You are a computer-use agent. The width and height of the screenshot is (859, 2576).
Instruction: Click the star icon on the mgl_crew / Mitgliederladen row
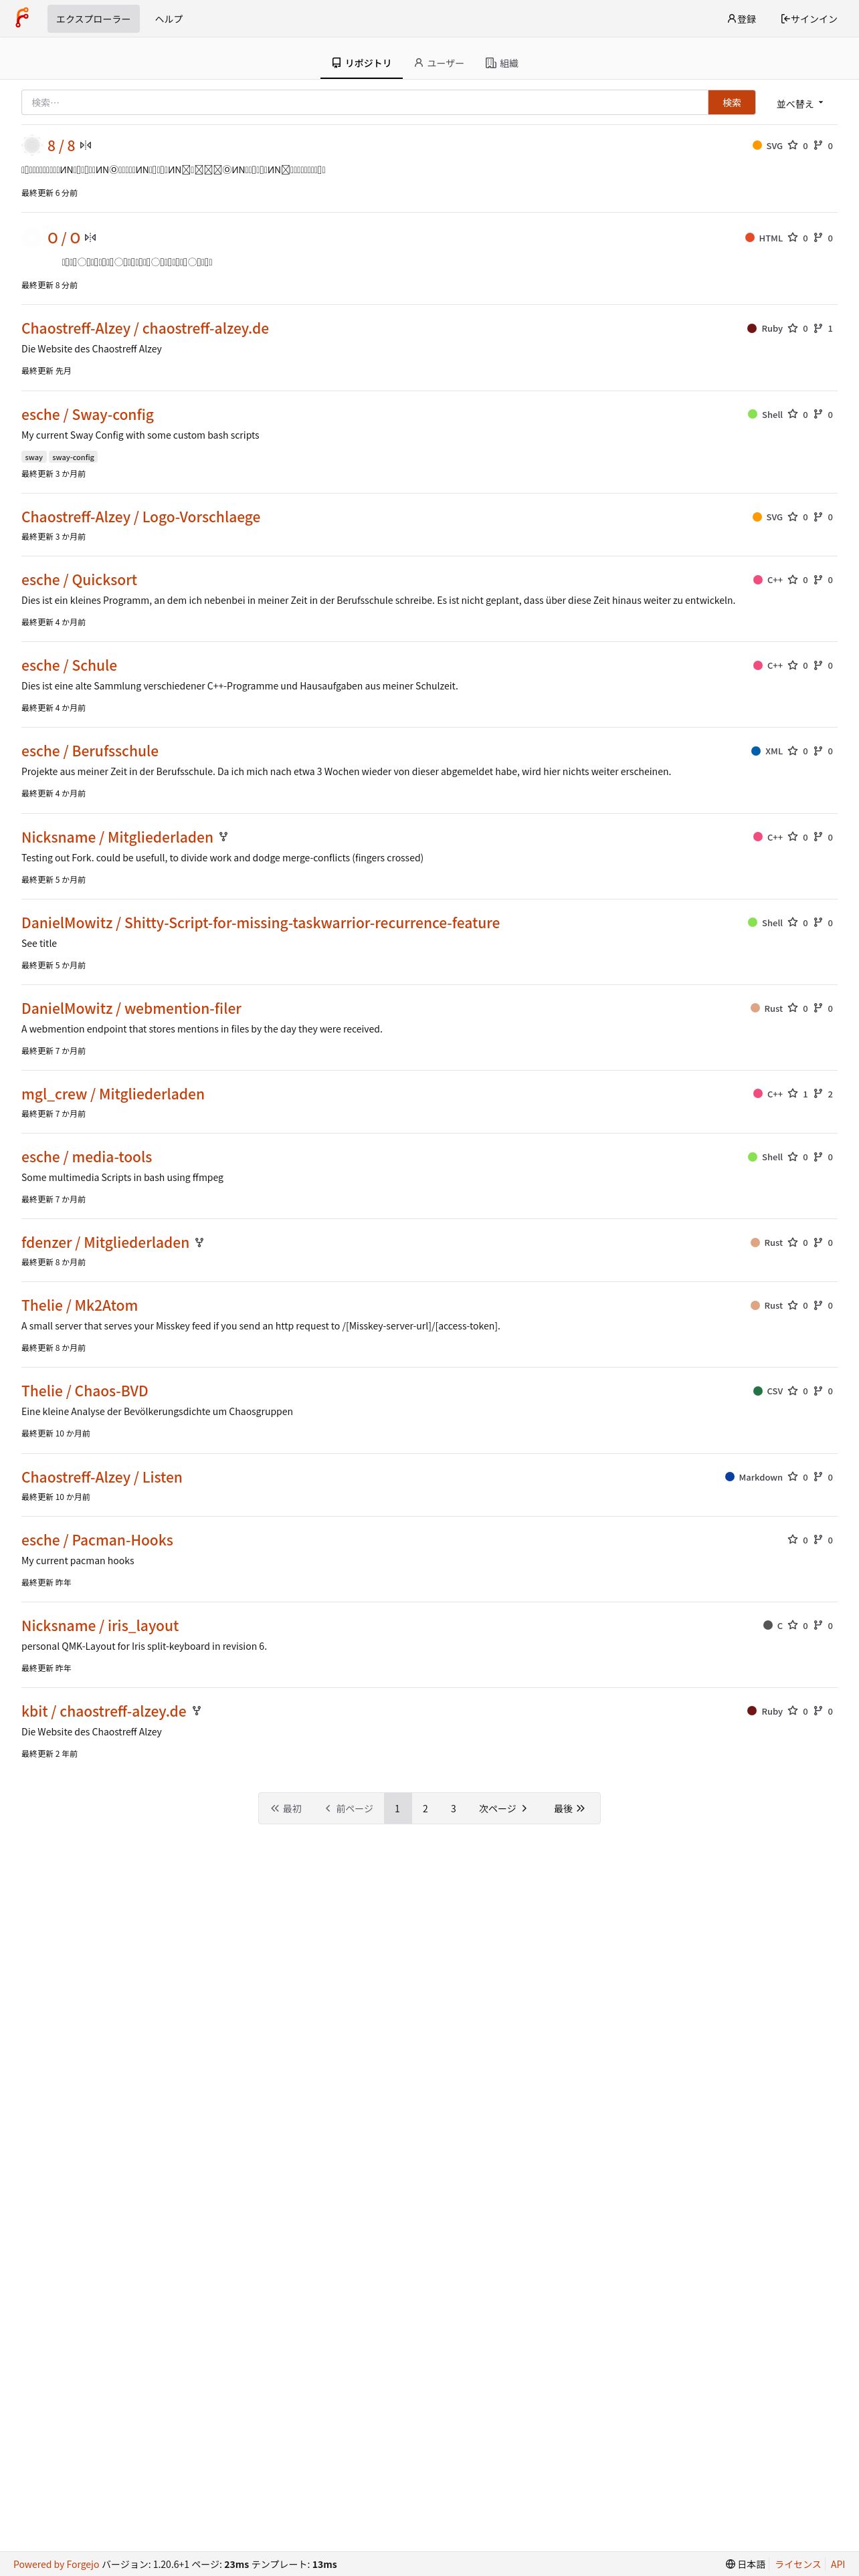pos(792,1094)
